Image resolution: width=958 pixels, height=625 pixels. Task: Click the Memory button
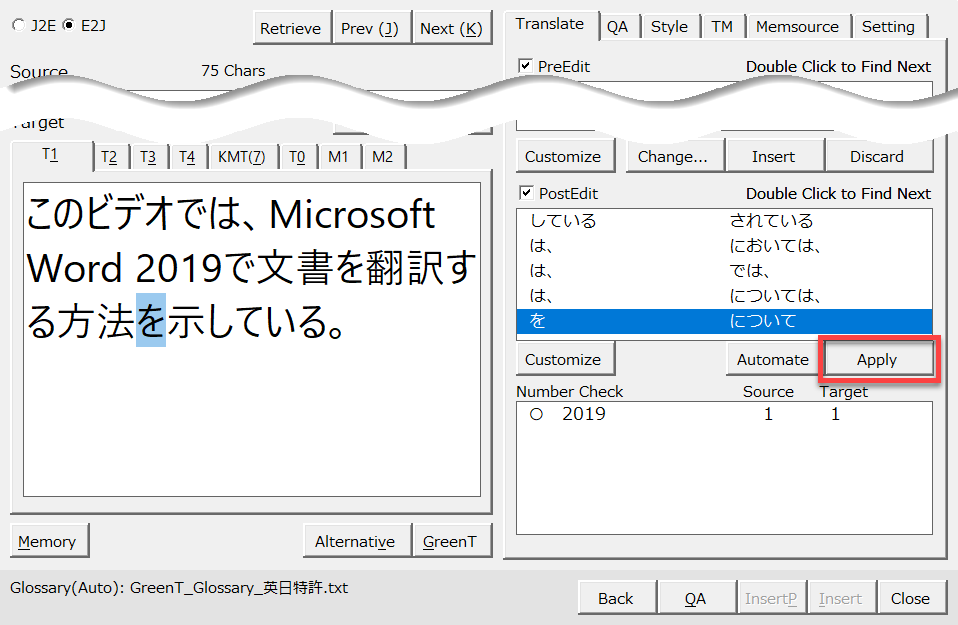pos(47,541)
